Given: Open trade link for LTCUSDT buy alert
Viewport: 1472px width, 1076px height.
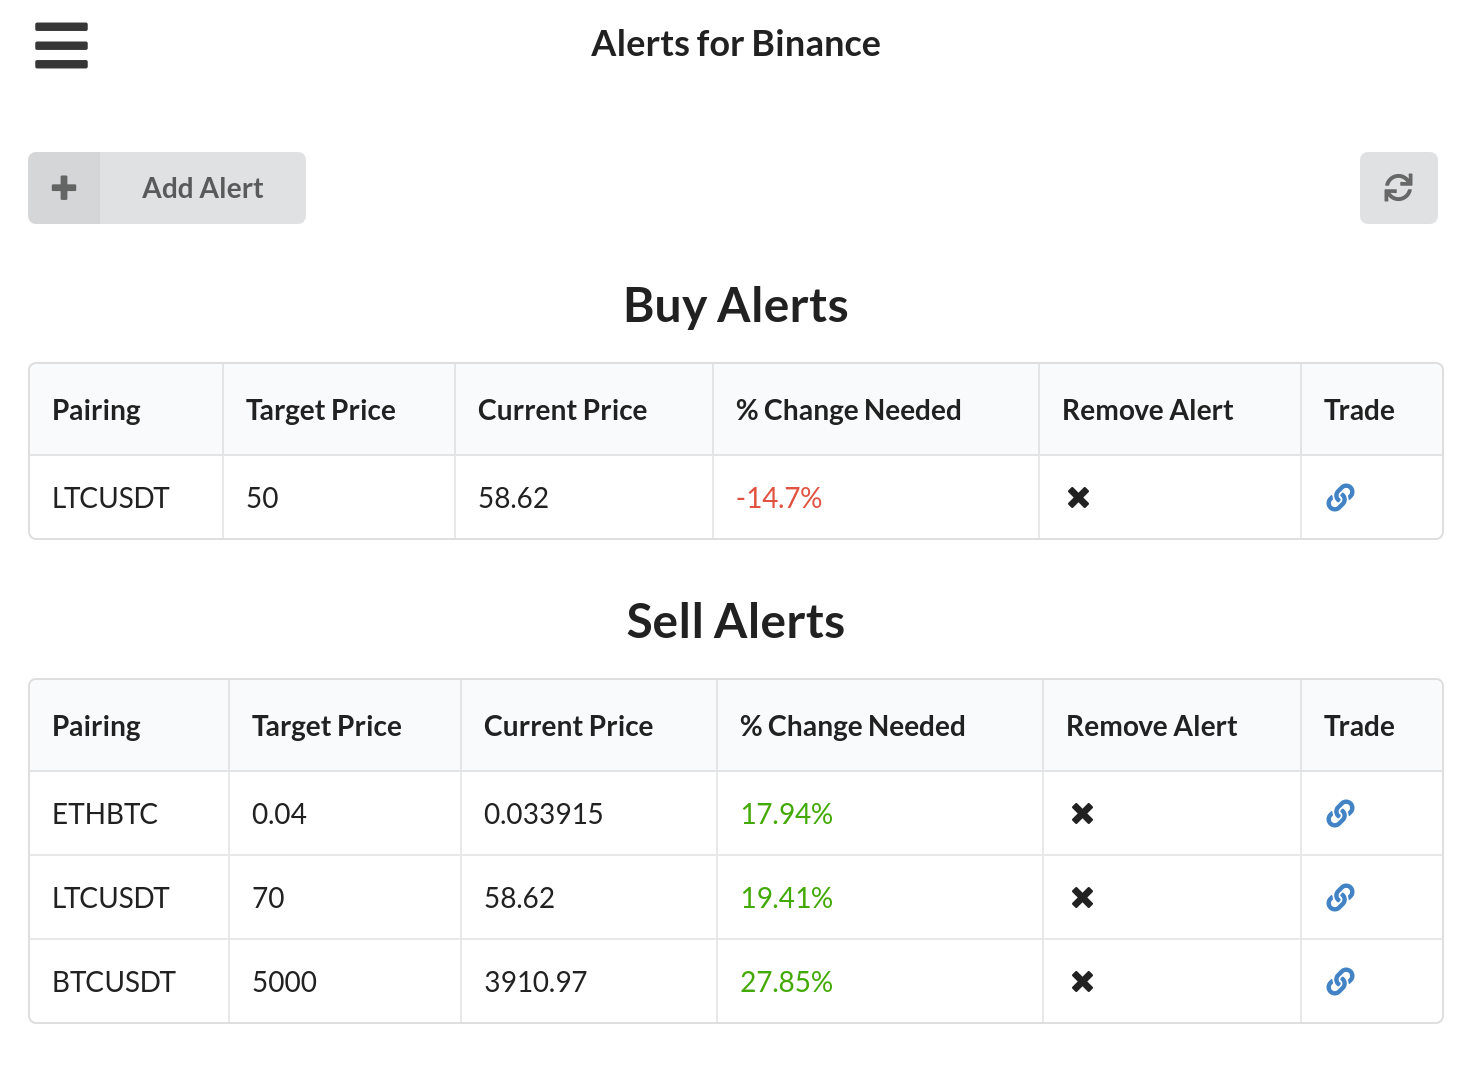Looking at the screenshot, I should (1340, 497).
